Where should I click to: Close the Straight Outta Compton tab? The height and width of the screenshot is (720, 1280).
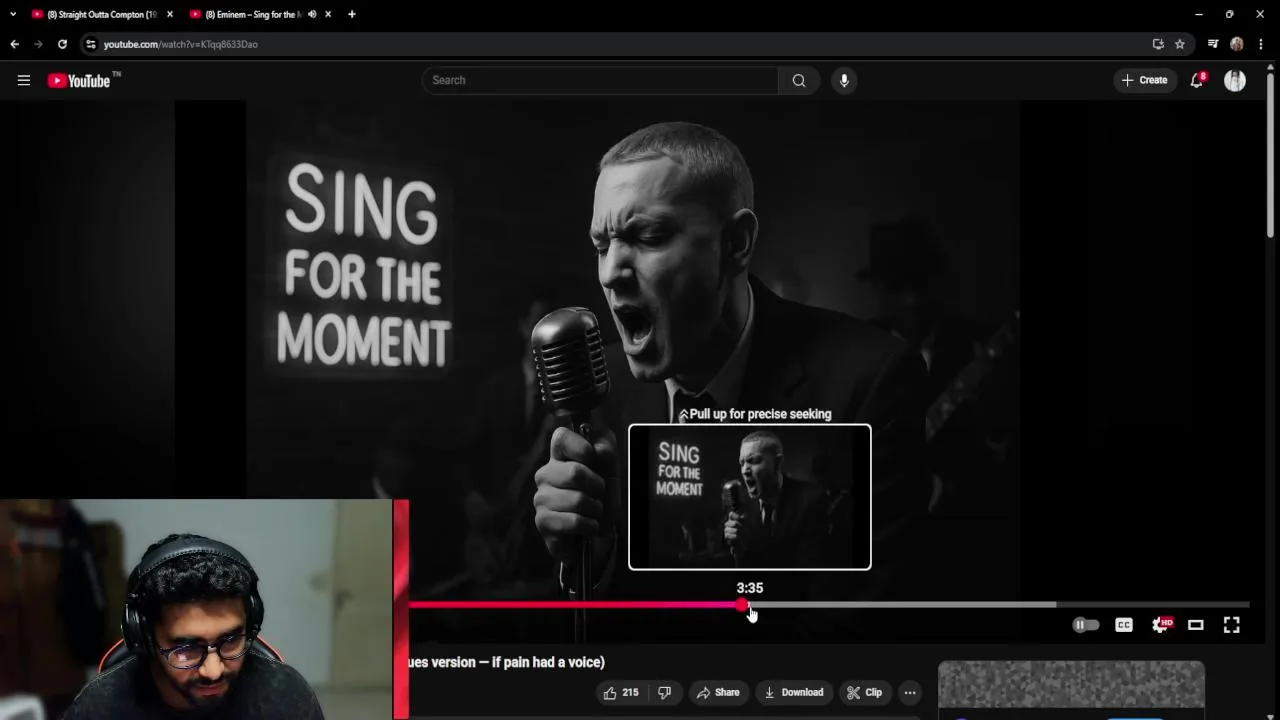point(169,14)
